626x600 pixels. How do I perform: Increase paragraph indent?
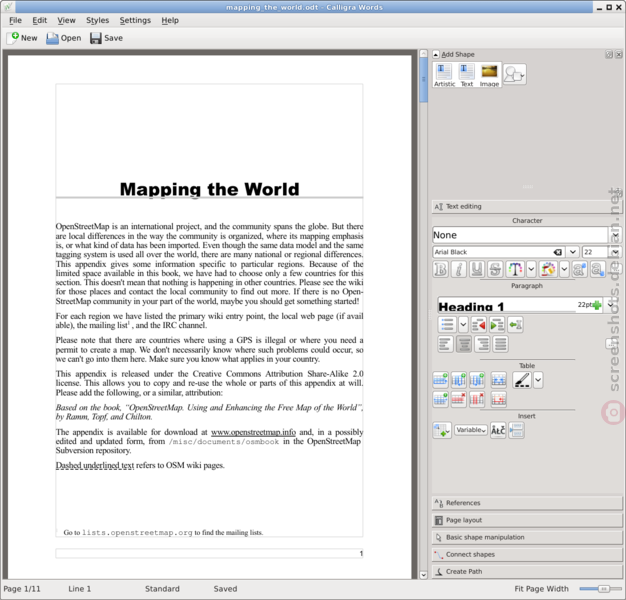[497, 325]
